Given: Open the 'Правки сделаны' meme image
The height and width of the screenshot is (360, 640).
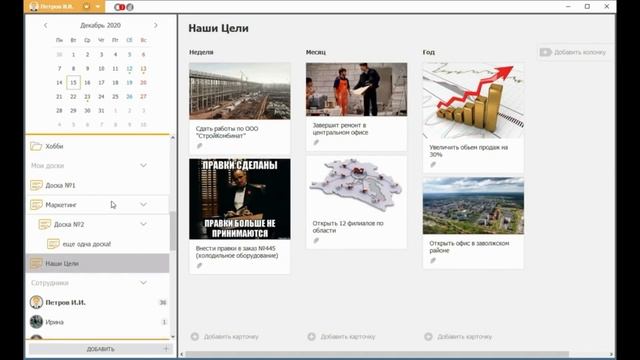Looking at the screenshot, I should pyautogui.click(x=240, y=199).
